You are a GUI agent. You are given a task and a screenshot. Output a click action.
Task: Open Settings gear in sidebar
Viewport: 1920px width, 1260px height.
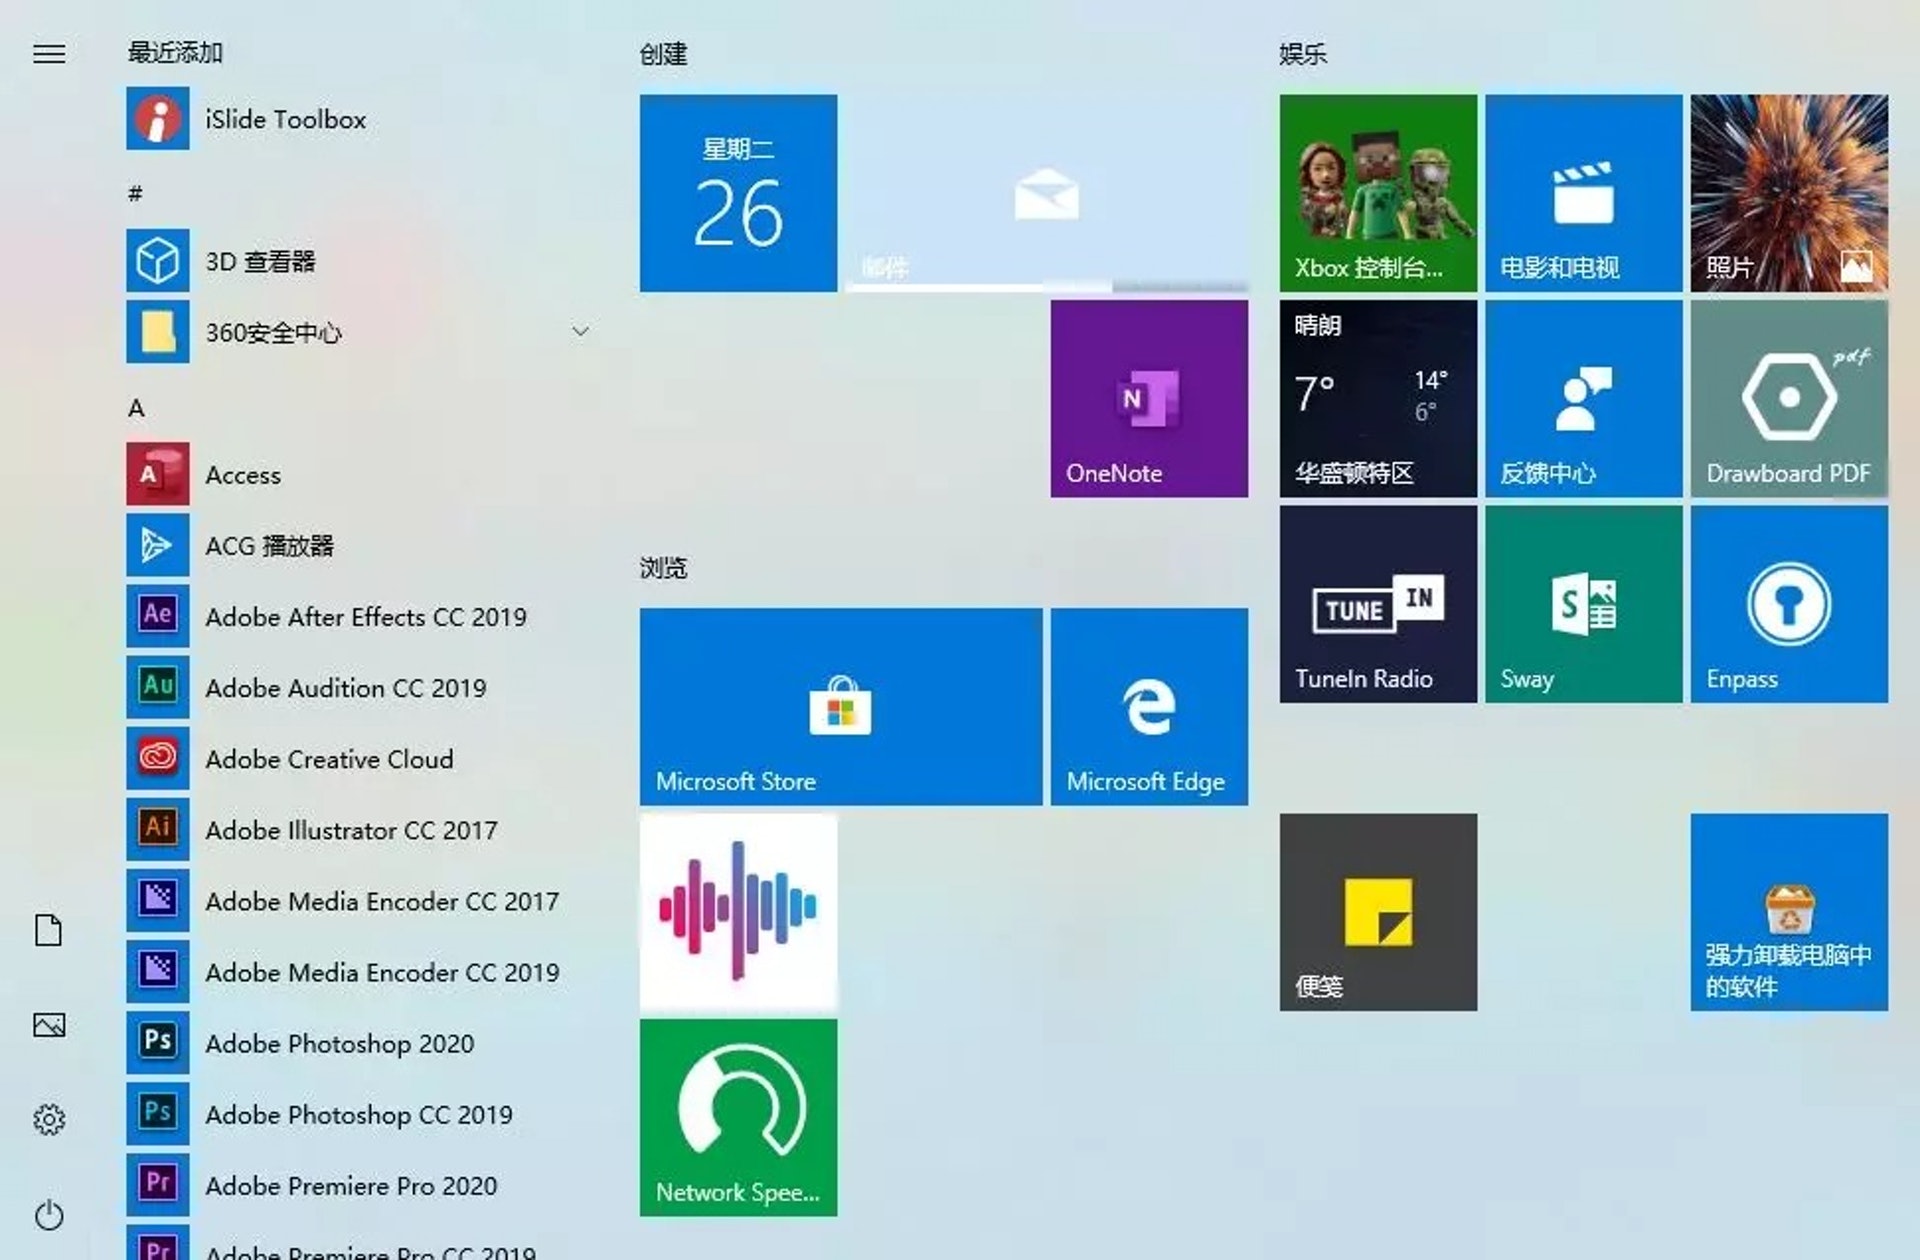[x=49, y=1119]
